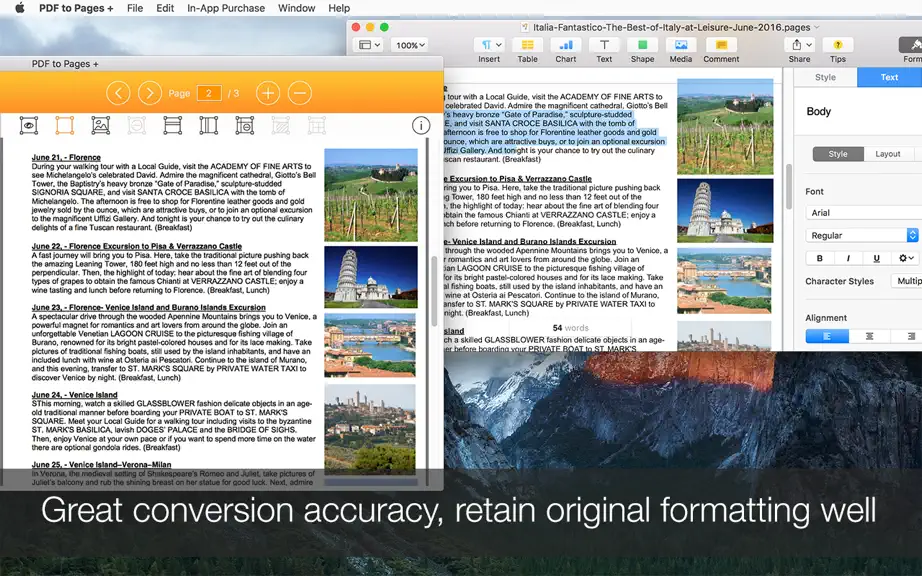Open the info circle icon
922x576 pixels.
click(x=421, y=125)
